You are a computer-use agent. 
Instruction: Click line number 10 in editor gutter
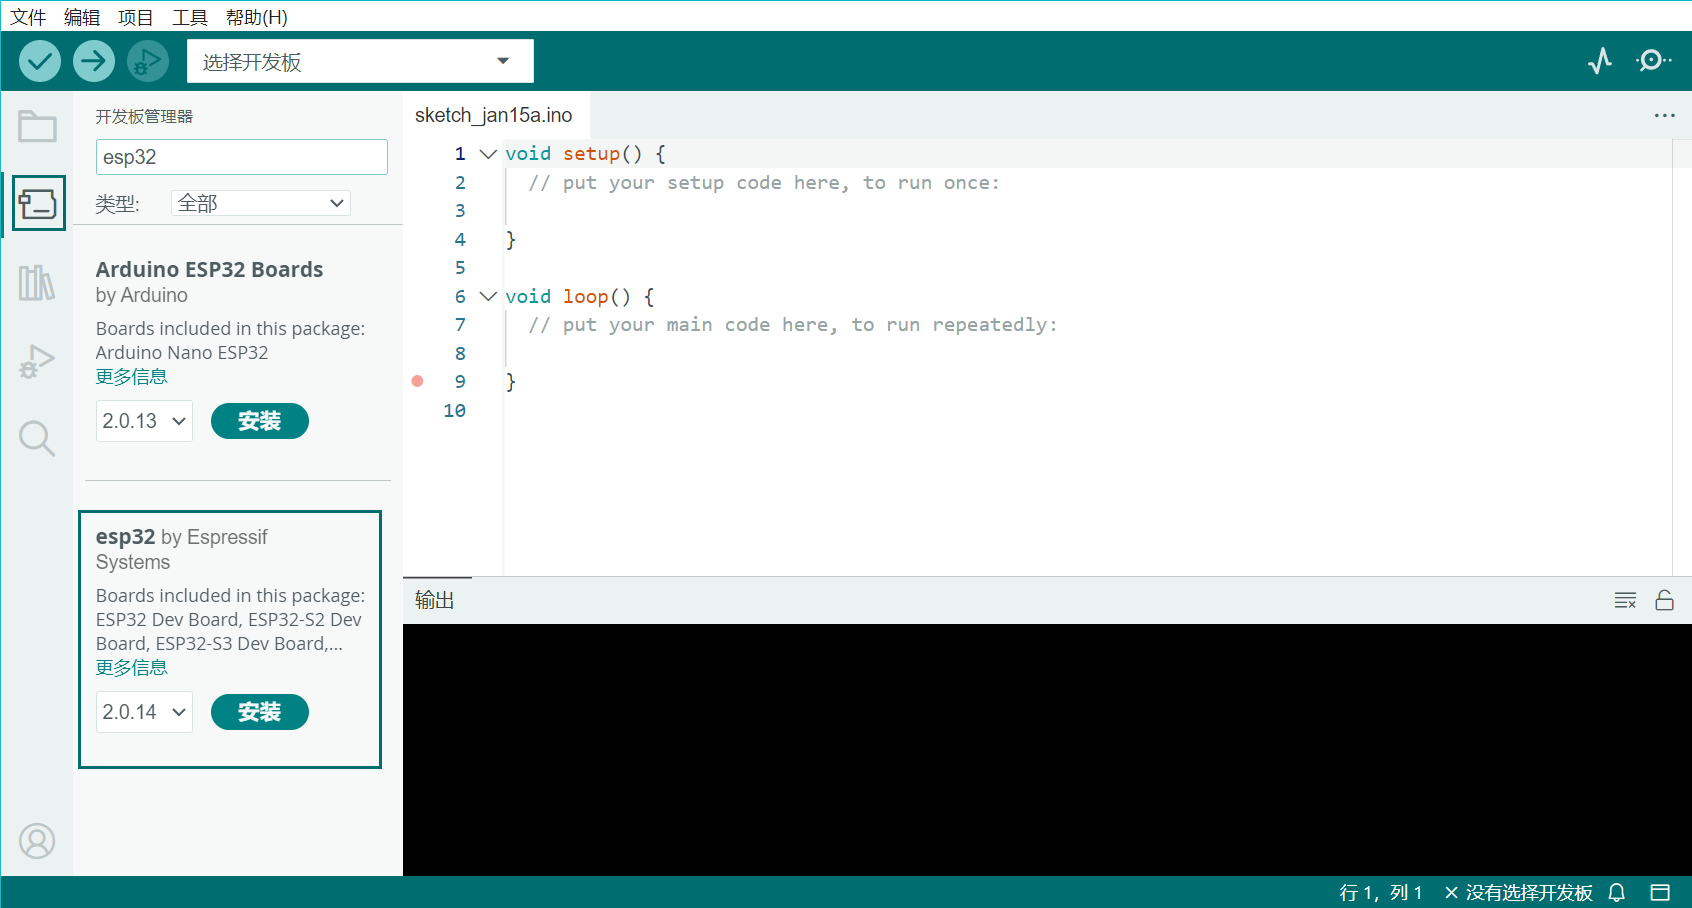[x=455, y=410]
